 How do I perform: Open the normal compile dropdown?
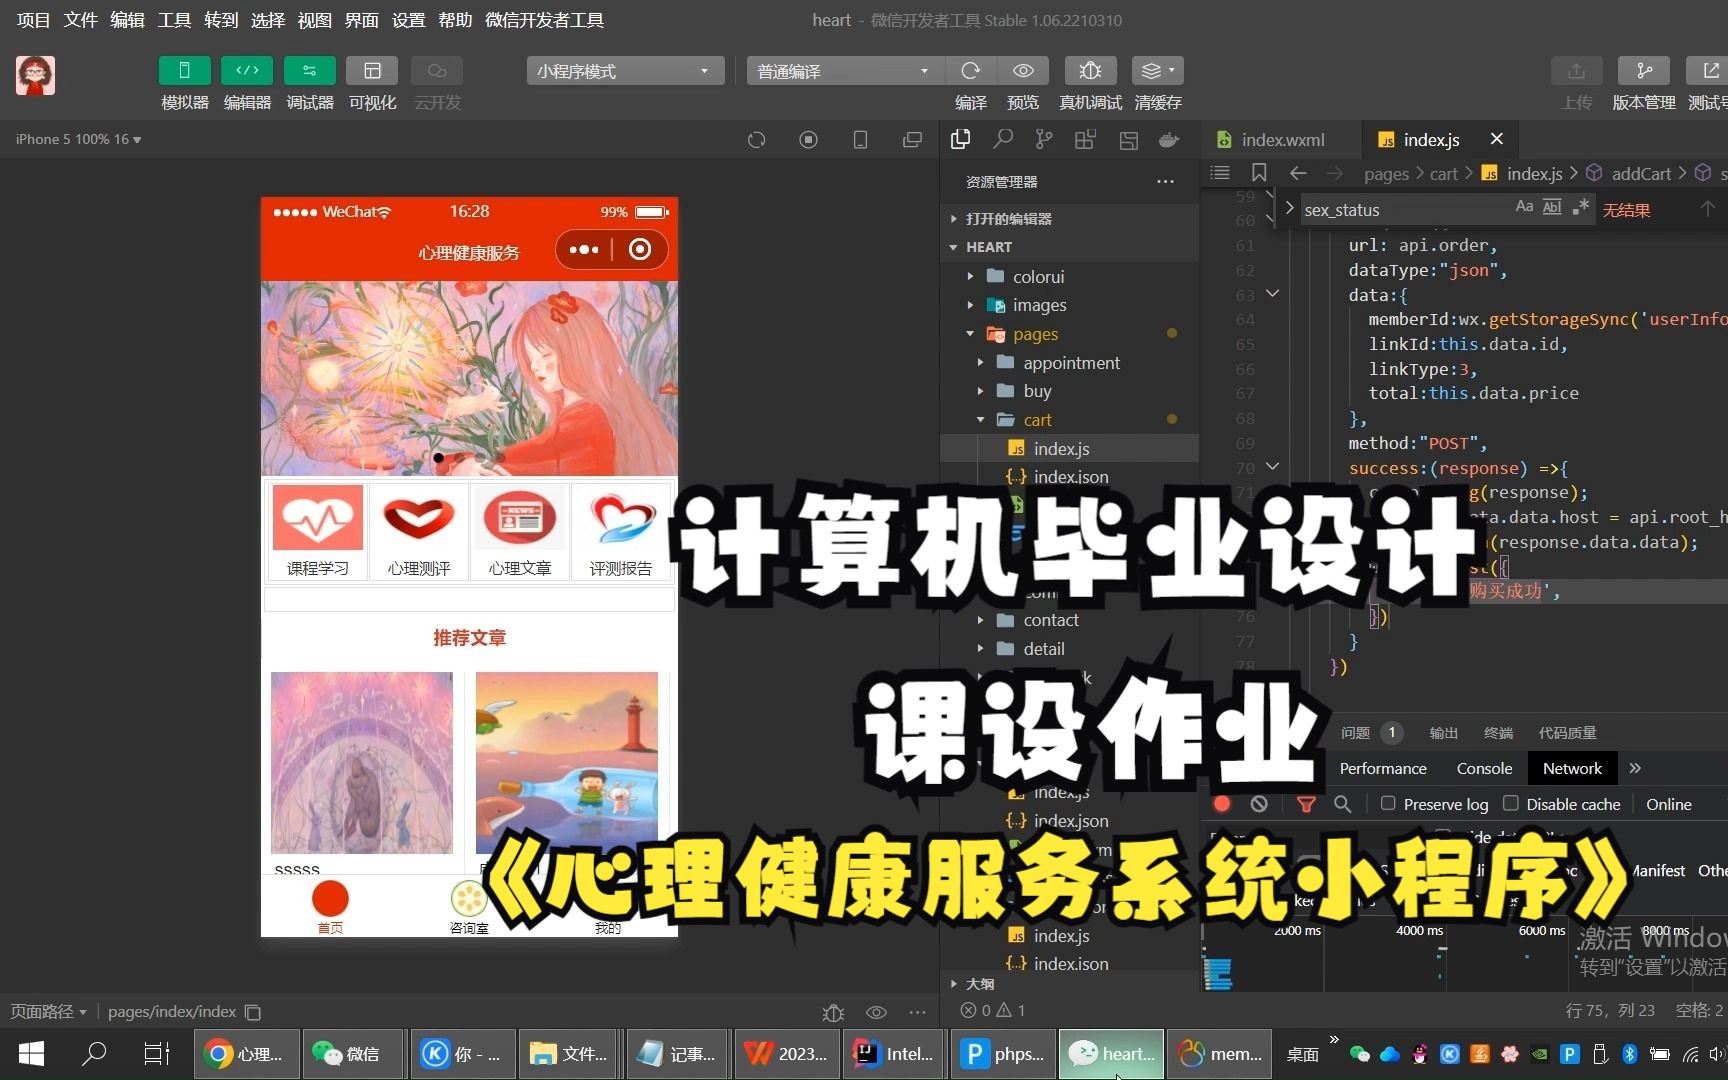tap(843, 71)
